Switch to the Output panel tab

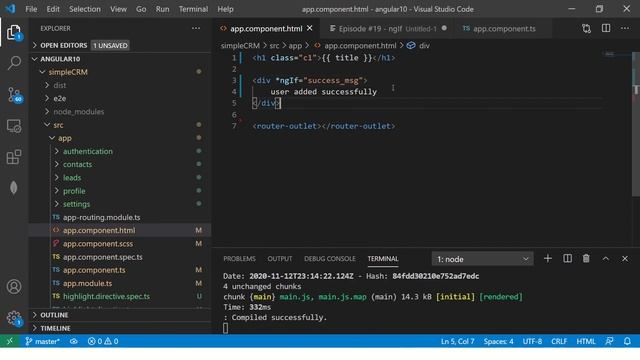[x=280, y=259]
